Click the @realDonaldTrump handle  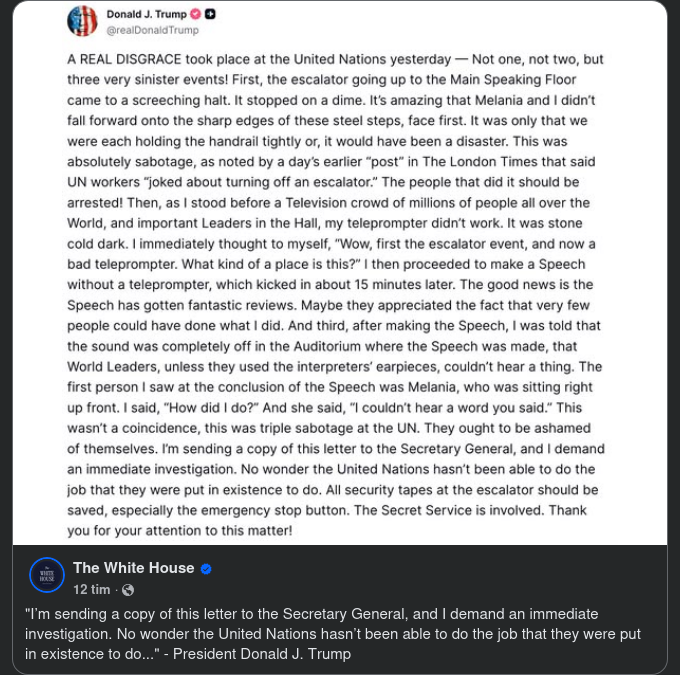pyautogui.click(x=152, y=30)
